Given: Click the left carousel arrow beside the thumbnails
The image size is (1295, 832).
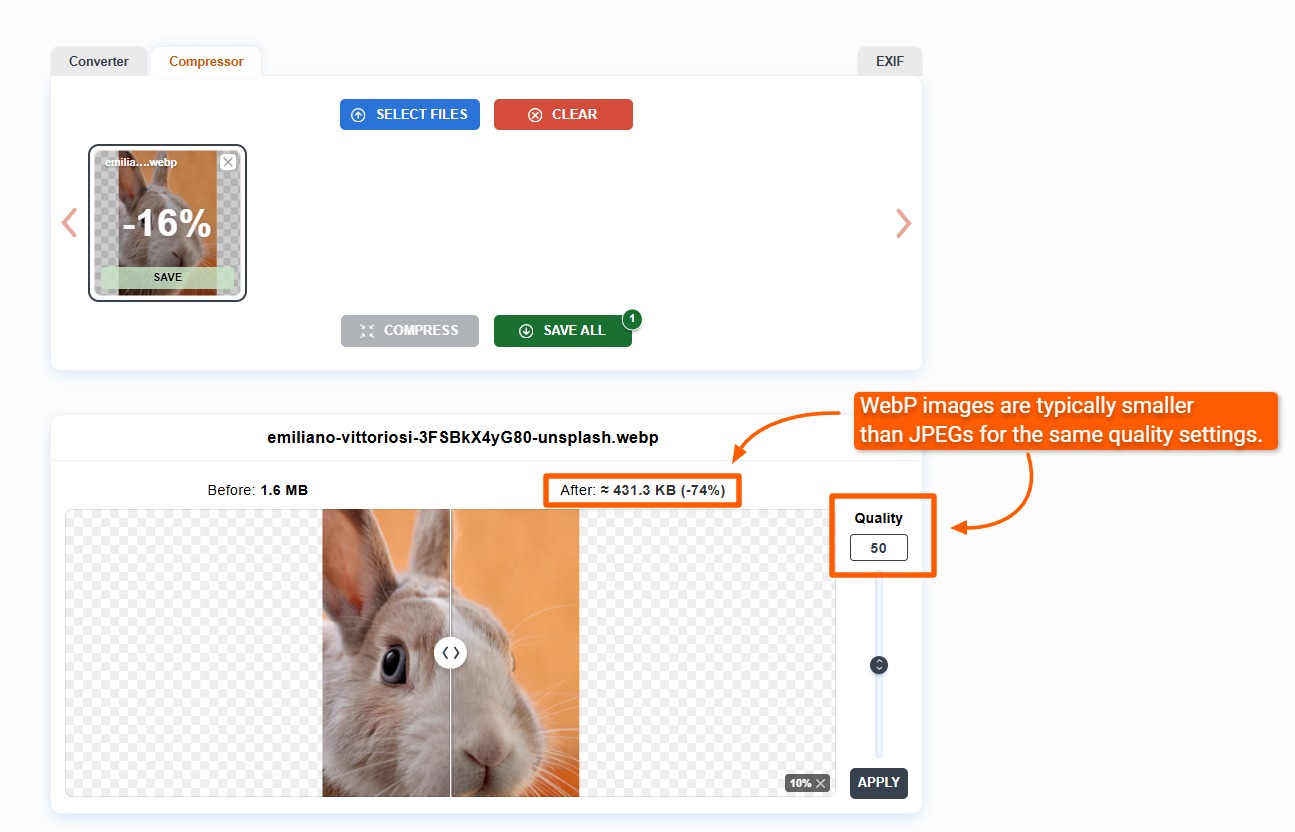Looking at the screenshot, I should (68, 223).
